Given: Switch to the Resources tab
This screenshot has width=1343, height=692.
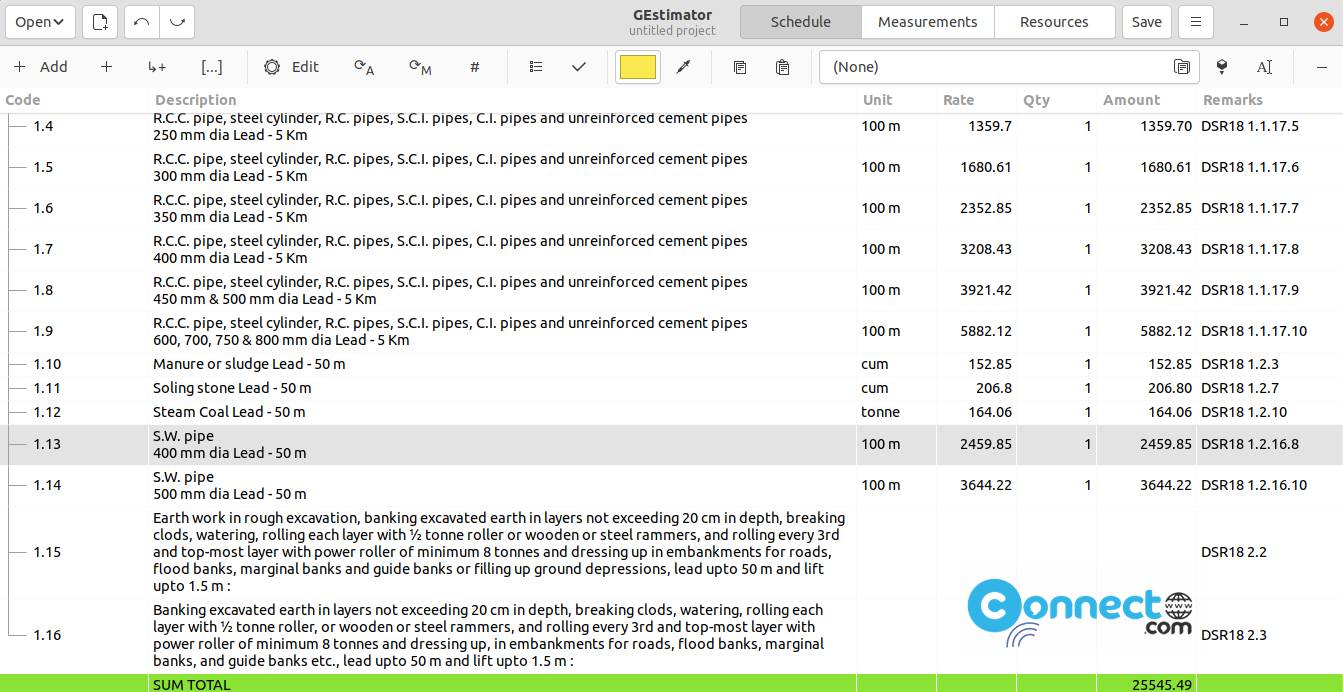Looking at the screenshot, I should 1054,22.
